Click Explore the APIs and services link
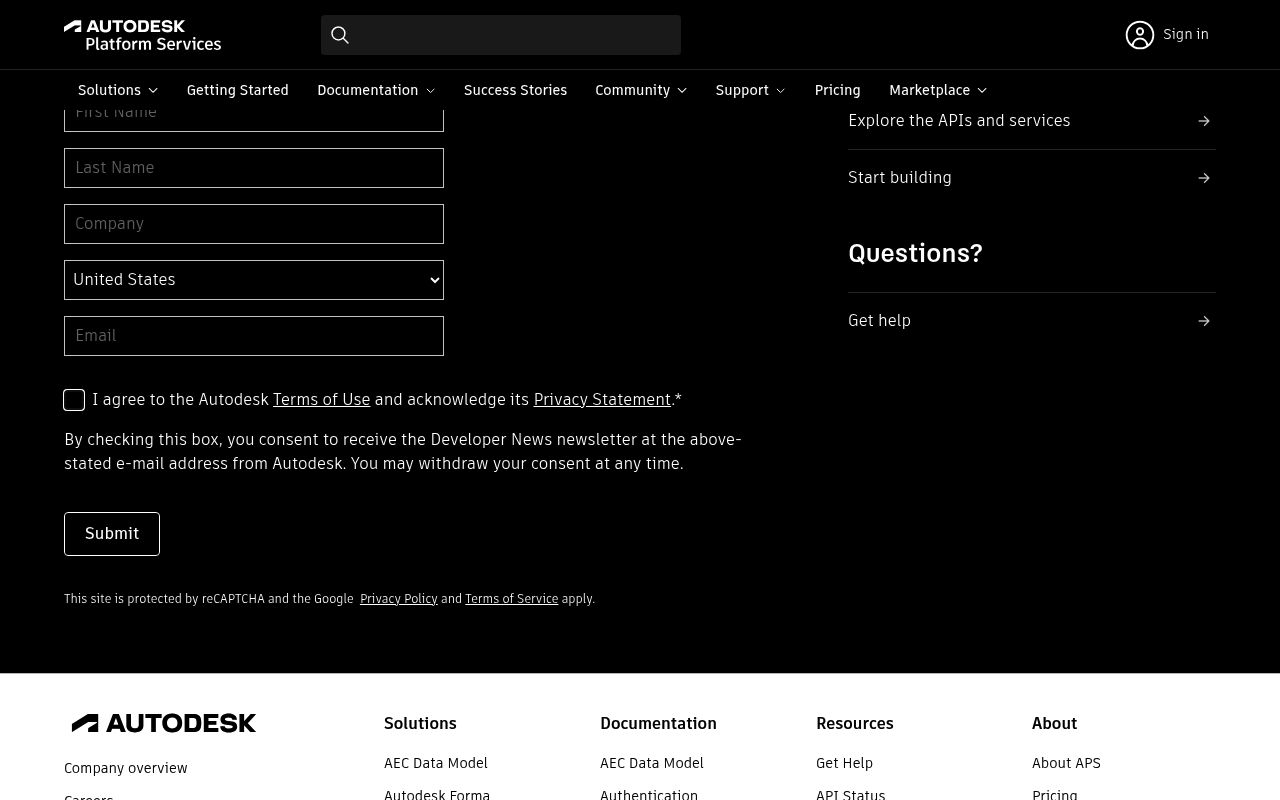 [x=959, y=121]
